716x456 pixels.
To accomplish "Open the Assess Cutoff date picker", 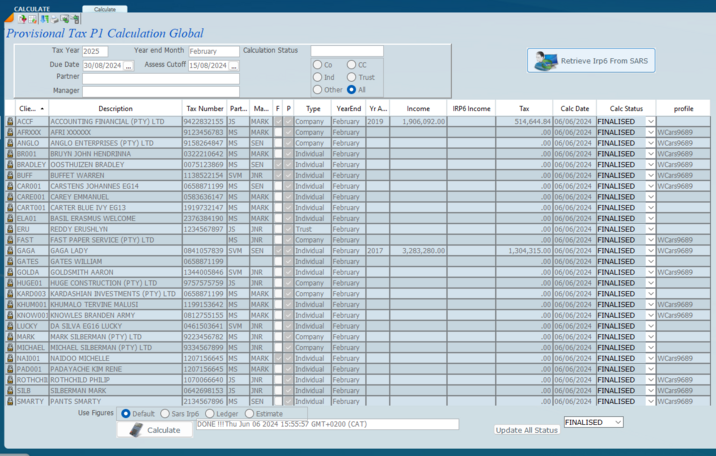I will pos(234,66).
